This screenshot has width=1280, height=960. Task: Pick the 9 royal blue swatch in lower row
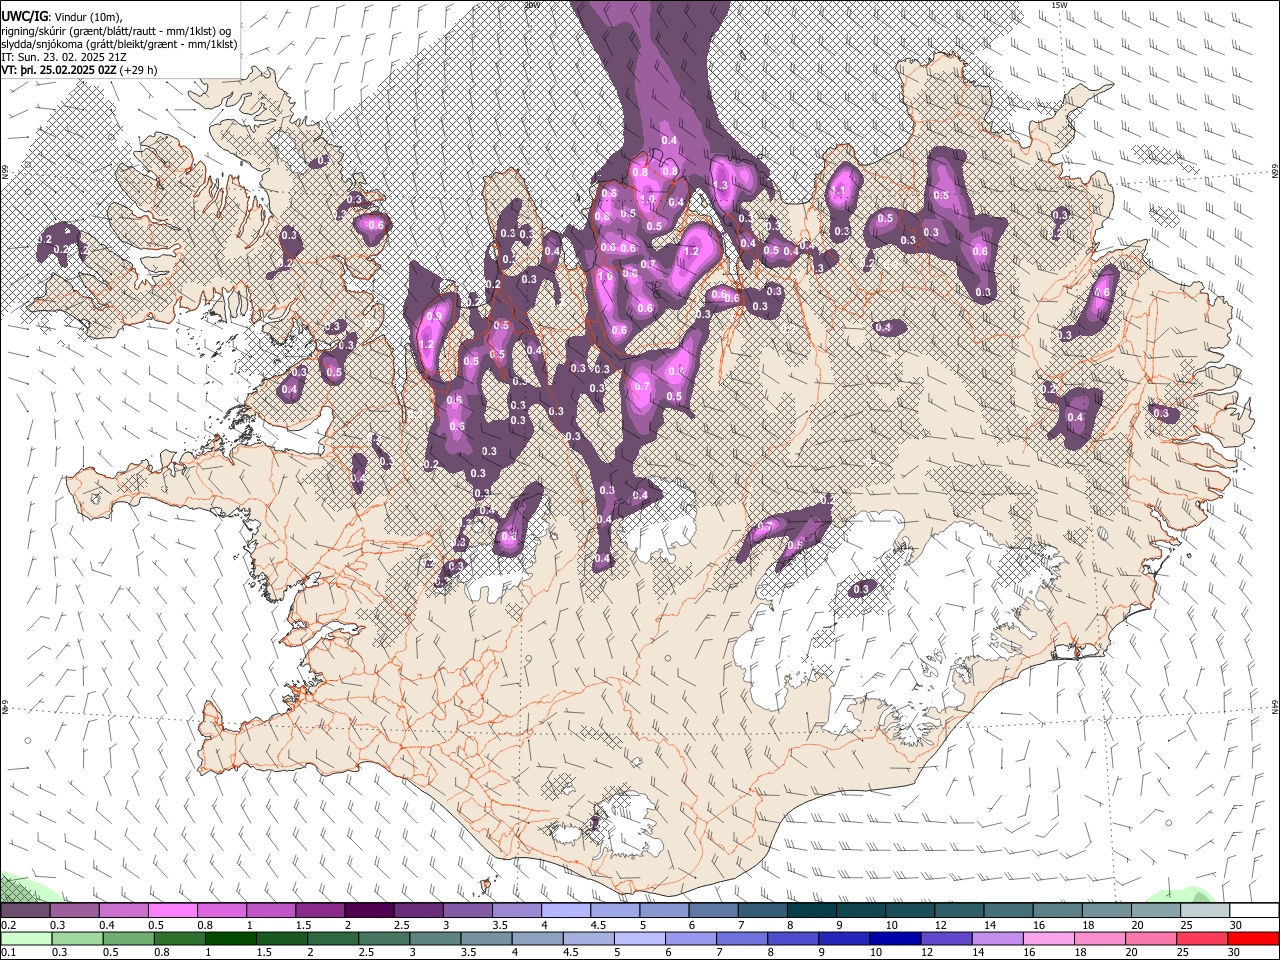pos(843,939)
